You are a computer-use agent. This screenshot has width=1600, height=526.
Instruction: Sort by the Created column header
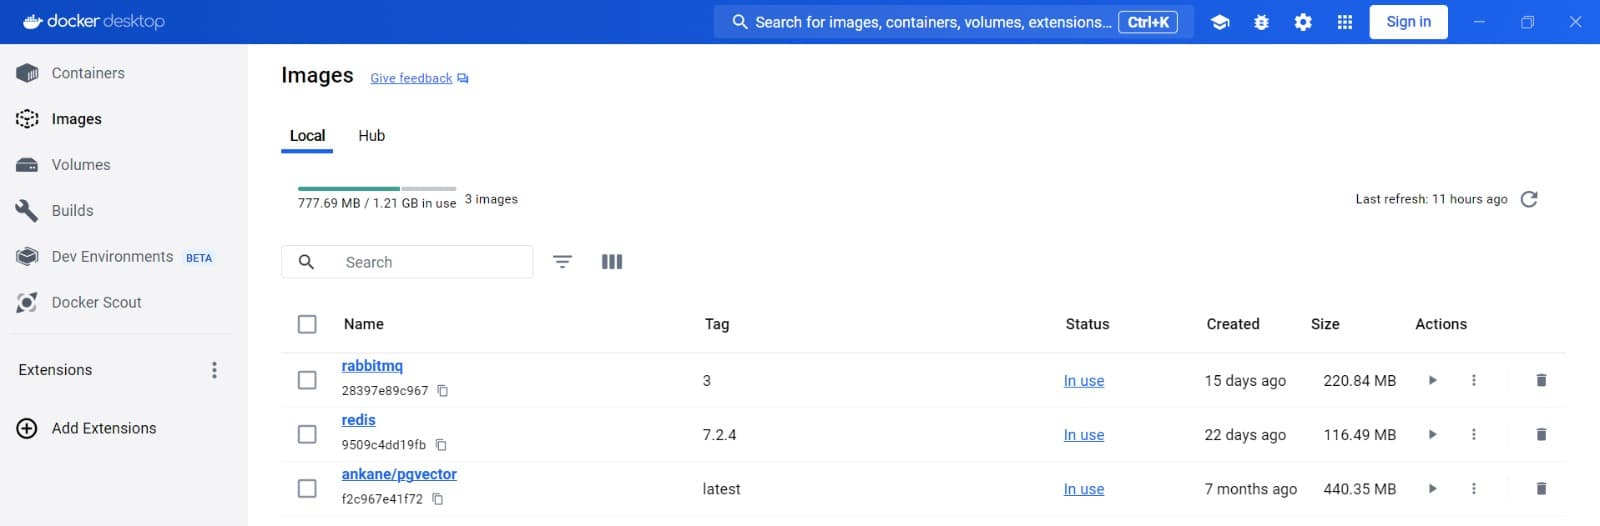[x=1233, y=324]
